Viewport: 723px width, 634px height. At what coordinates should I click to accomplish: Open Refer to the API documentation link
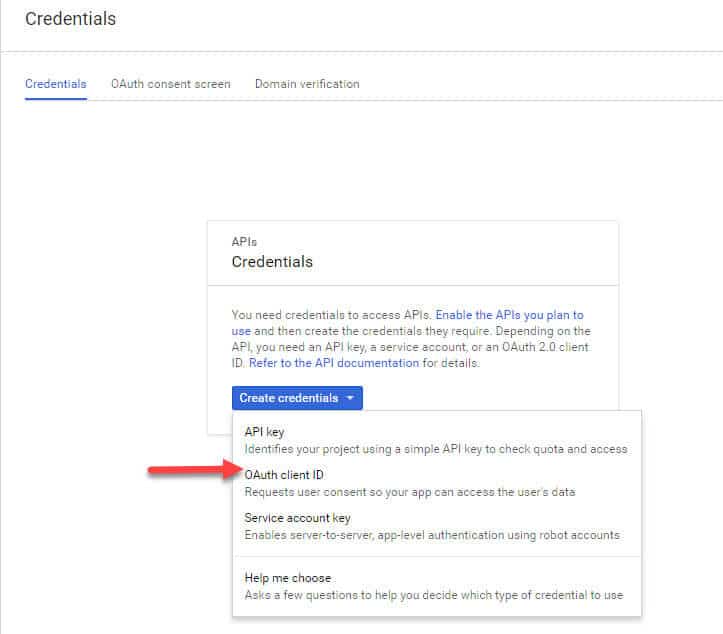(334, 363)
